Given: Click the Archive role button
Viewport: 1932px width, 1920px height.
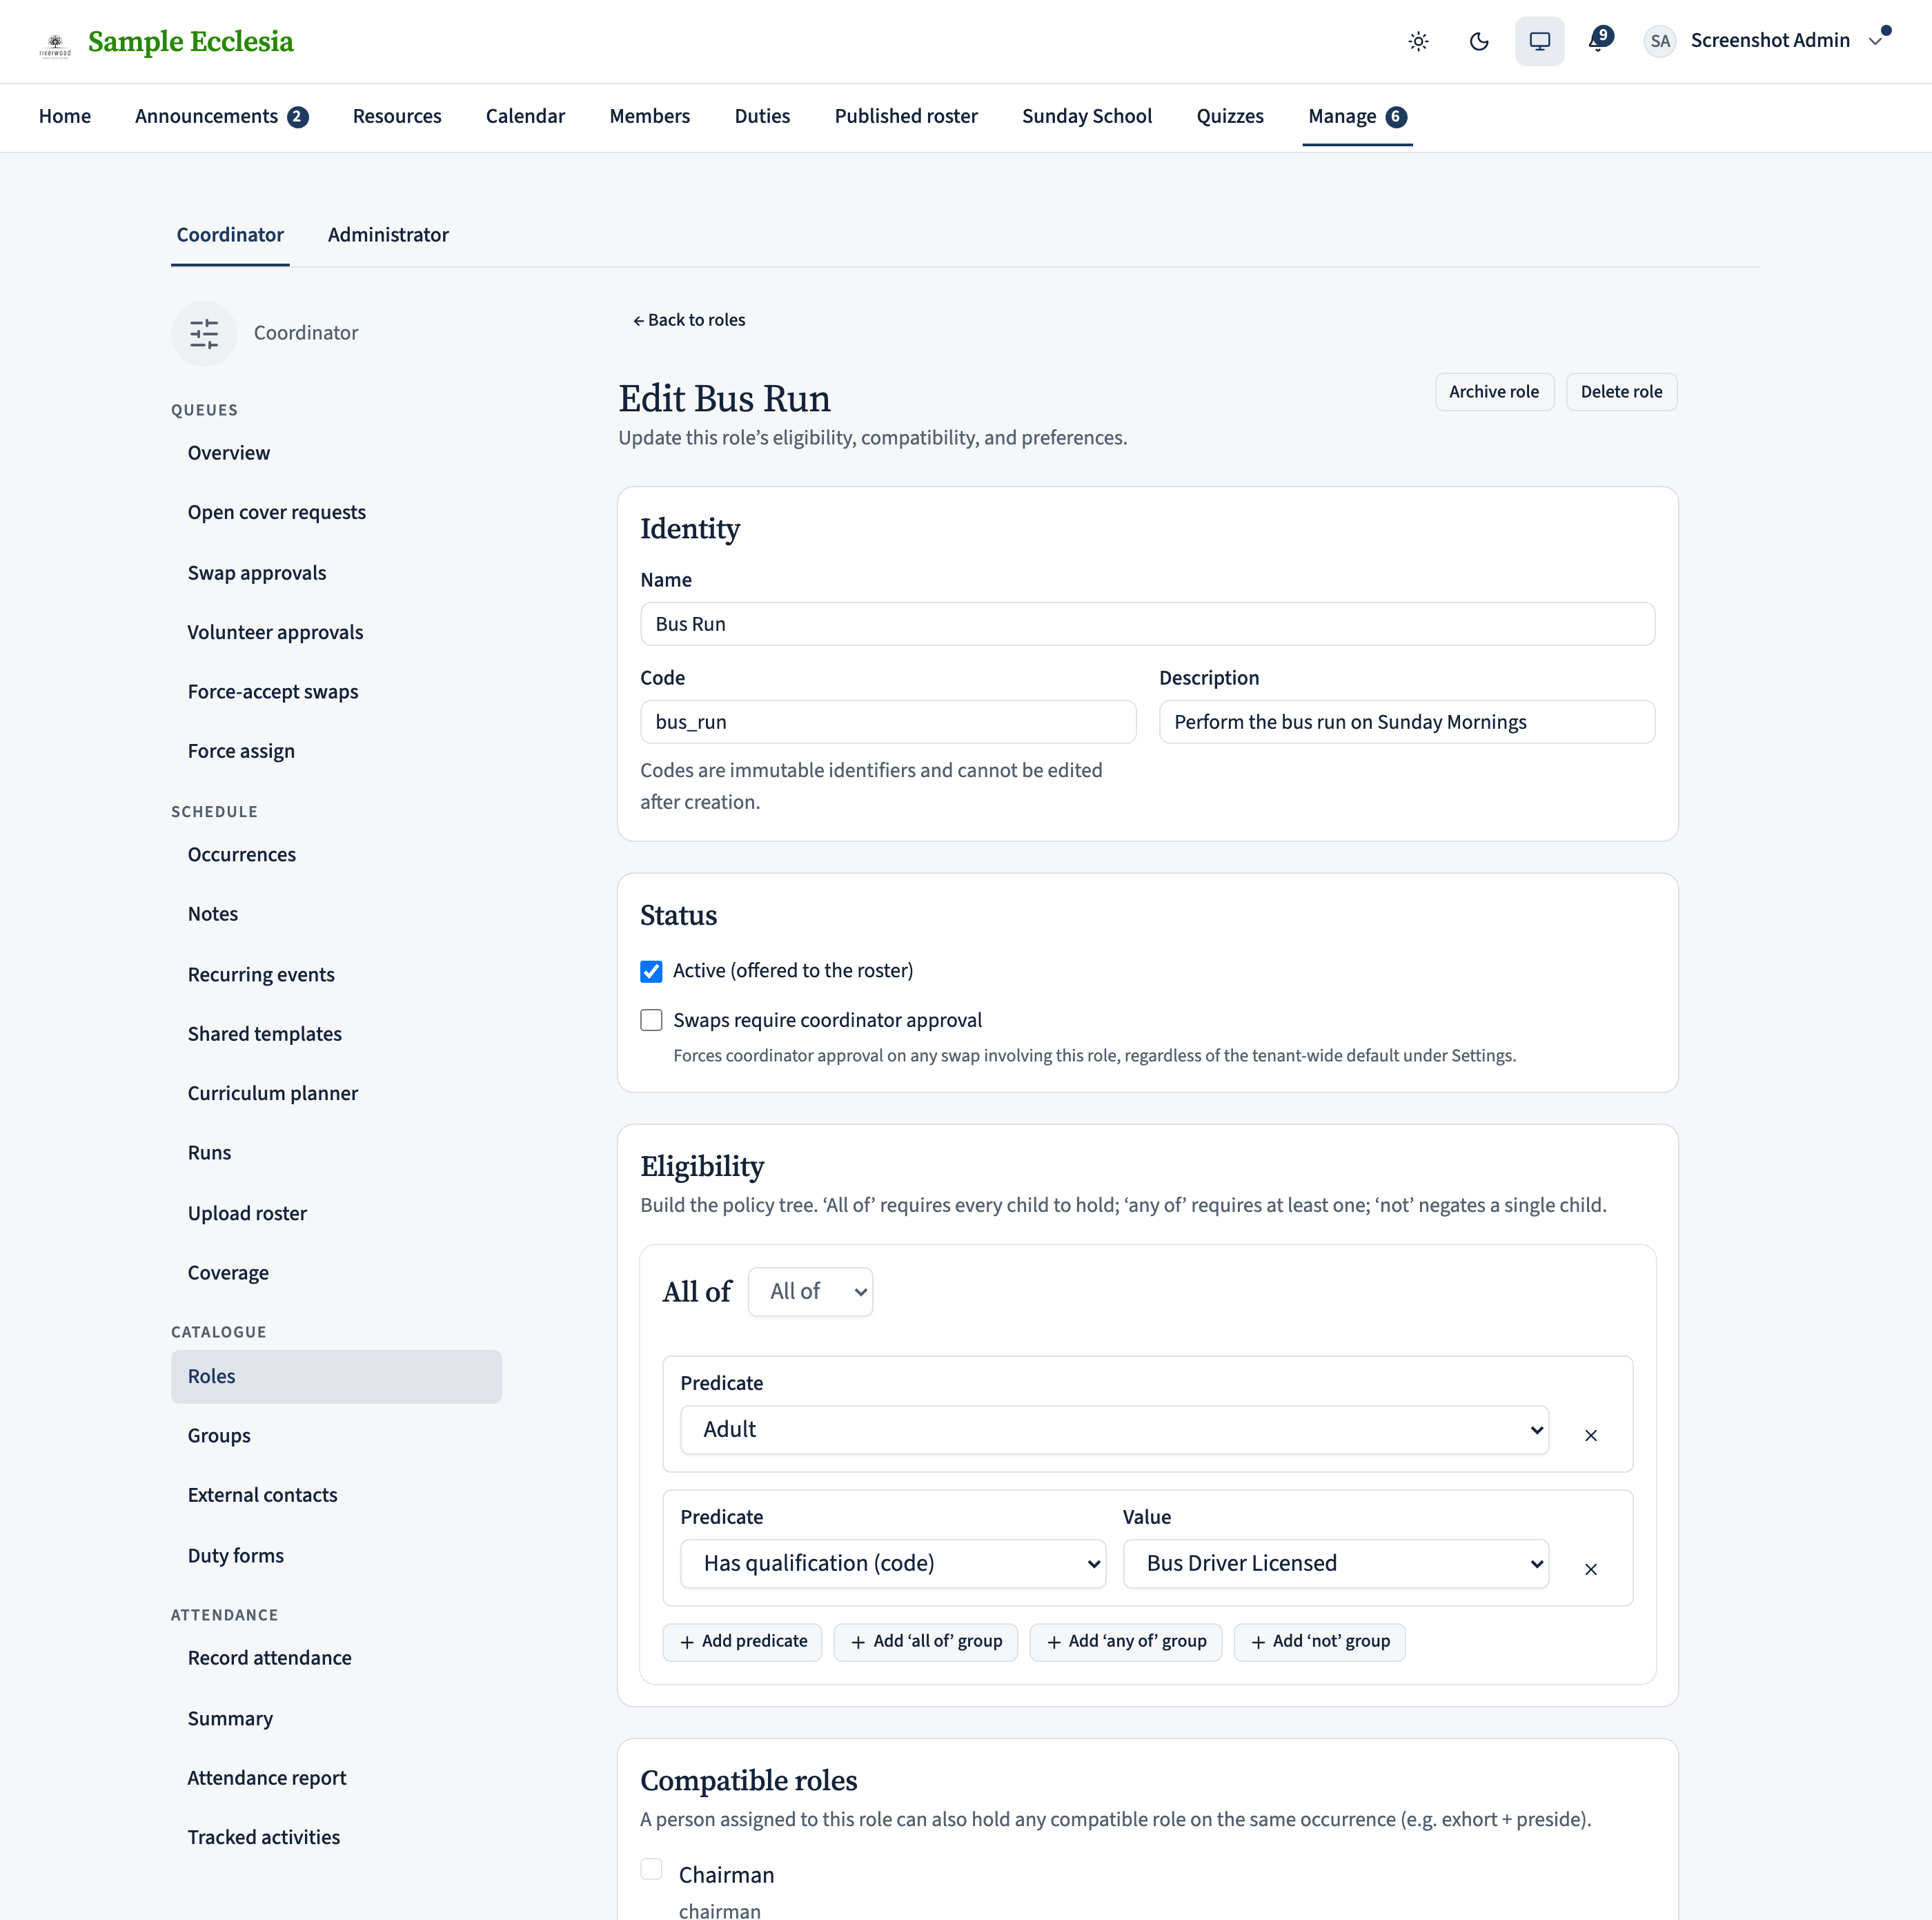Looking at the screenshot, I should pos(1494,392).
